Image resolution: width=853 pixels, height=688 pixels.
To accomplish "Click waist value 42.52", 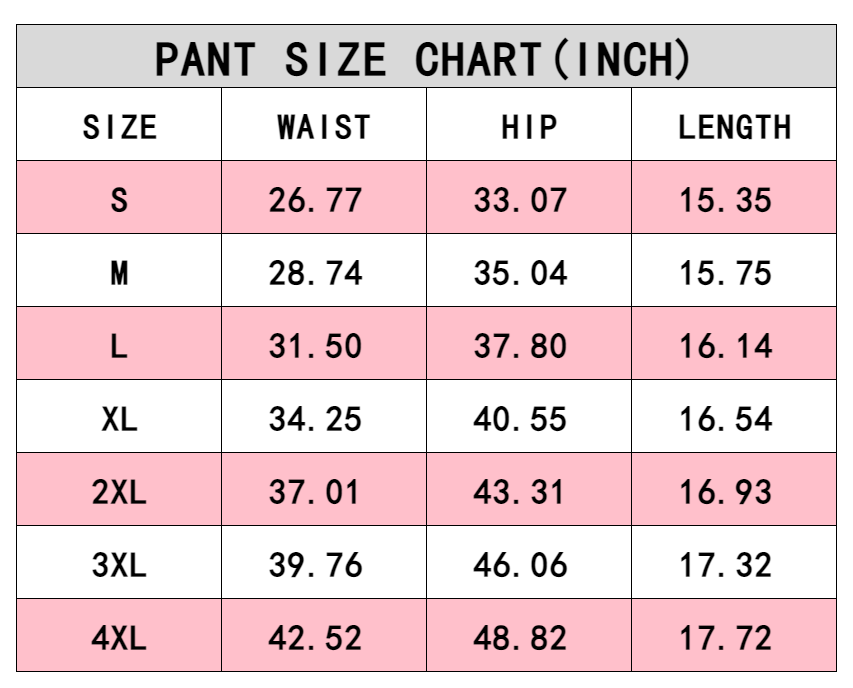I will [315, 638].
